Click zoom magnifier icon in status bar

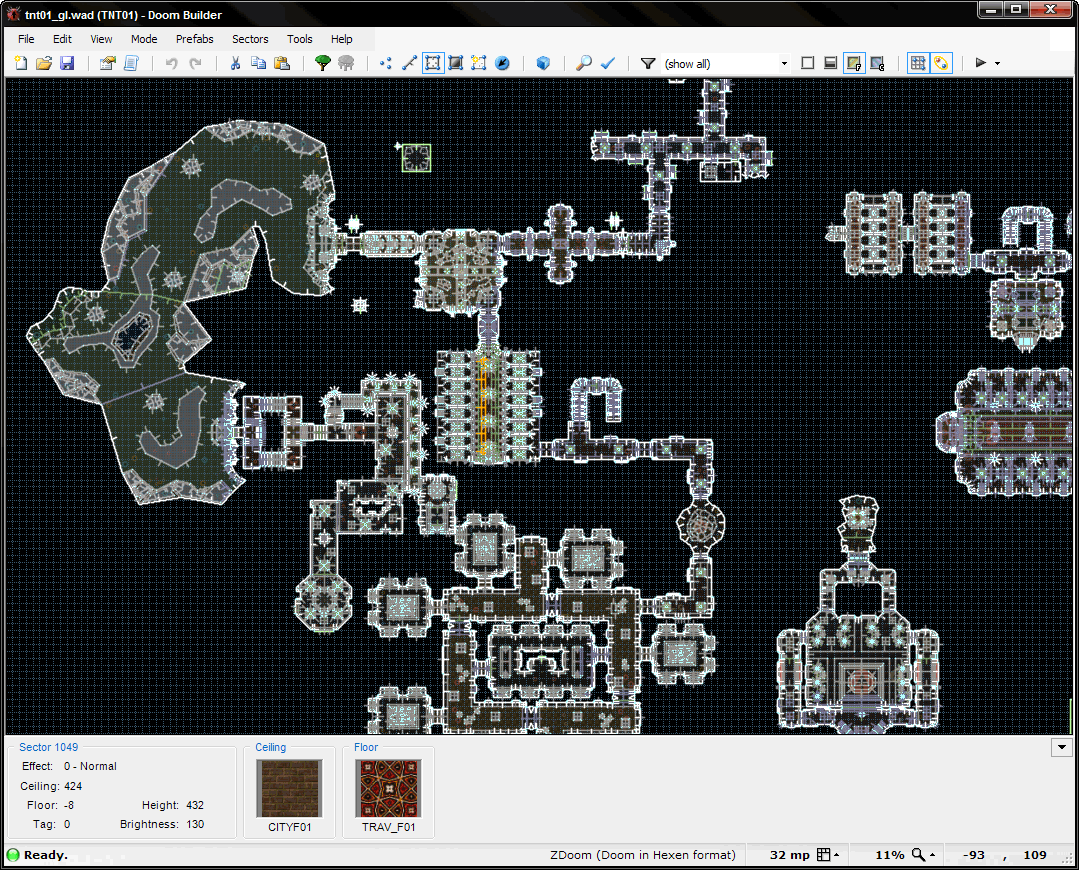(x=919, y=855)
